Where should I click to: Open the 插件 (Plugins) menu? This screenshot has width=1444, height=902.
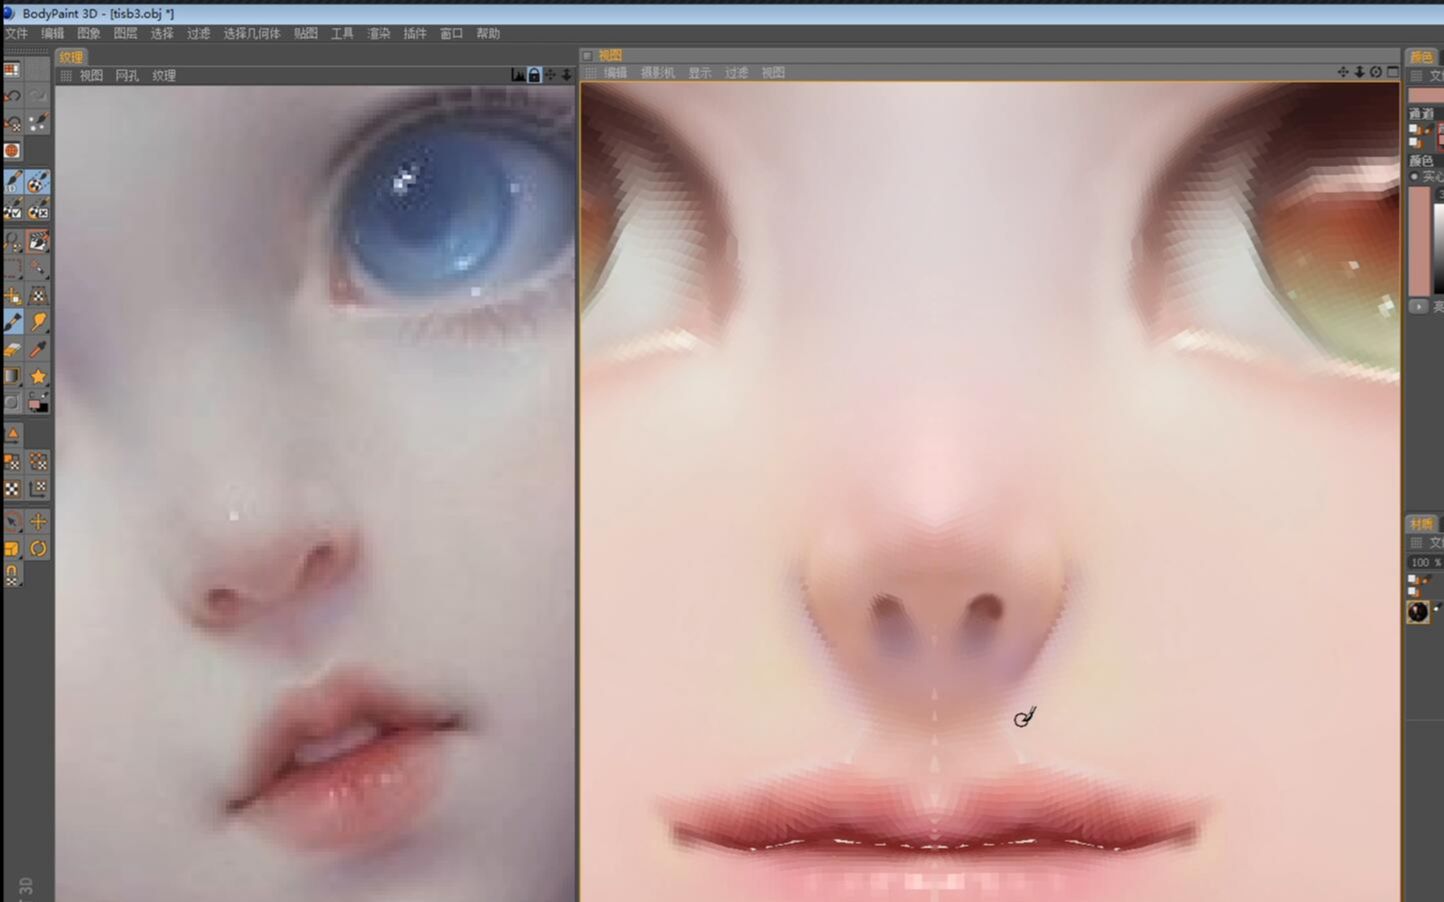415,34
